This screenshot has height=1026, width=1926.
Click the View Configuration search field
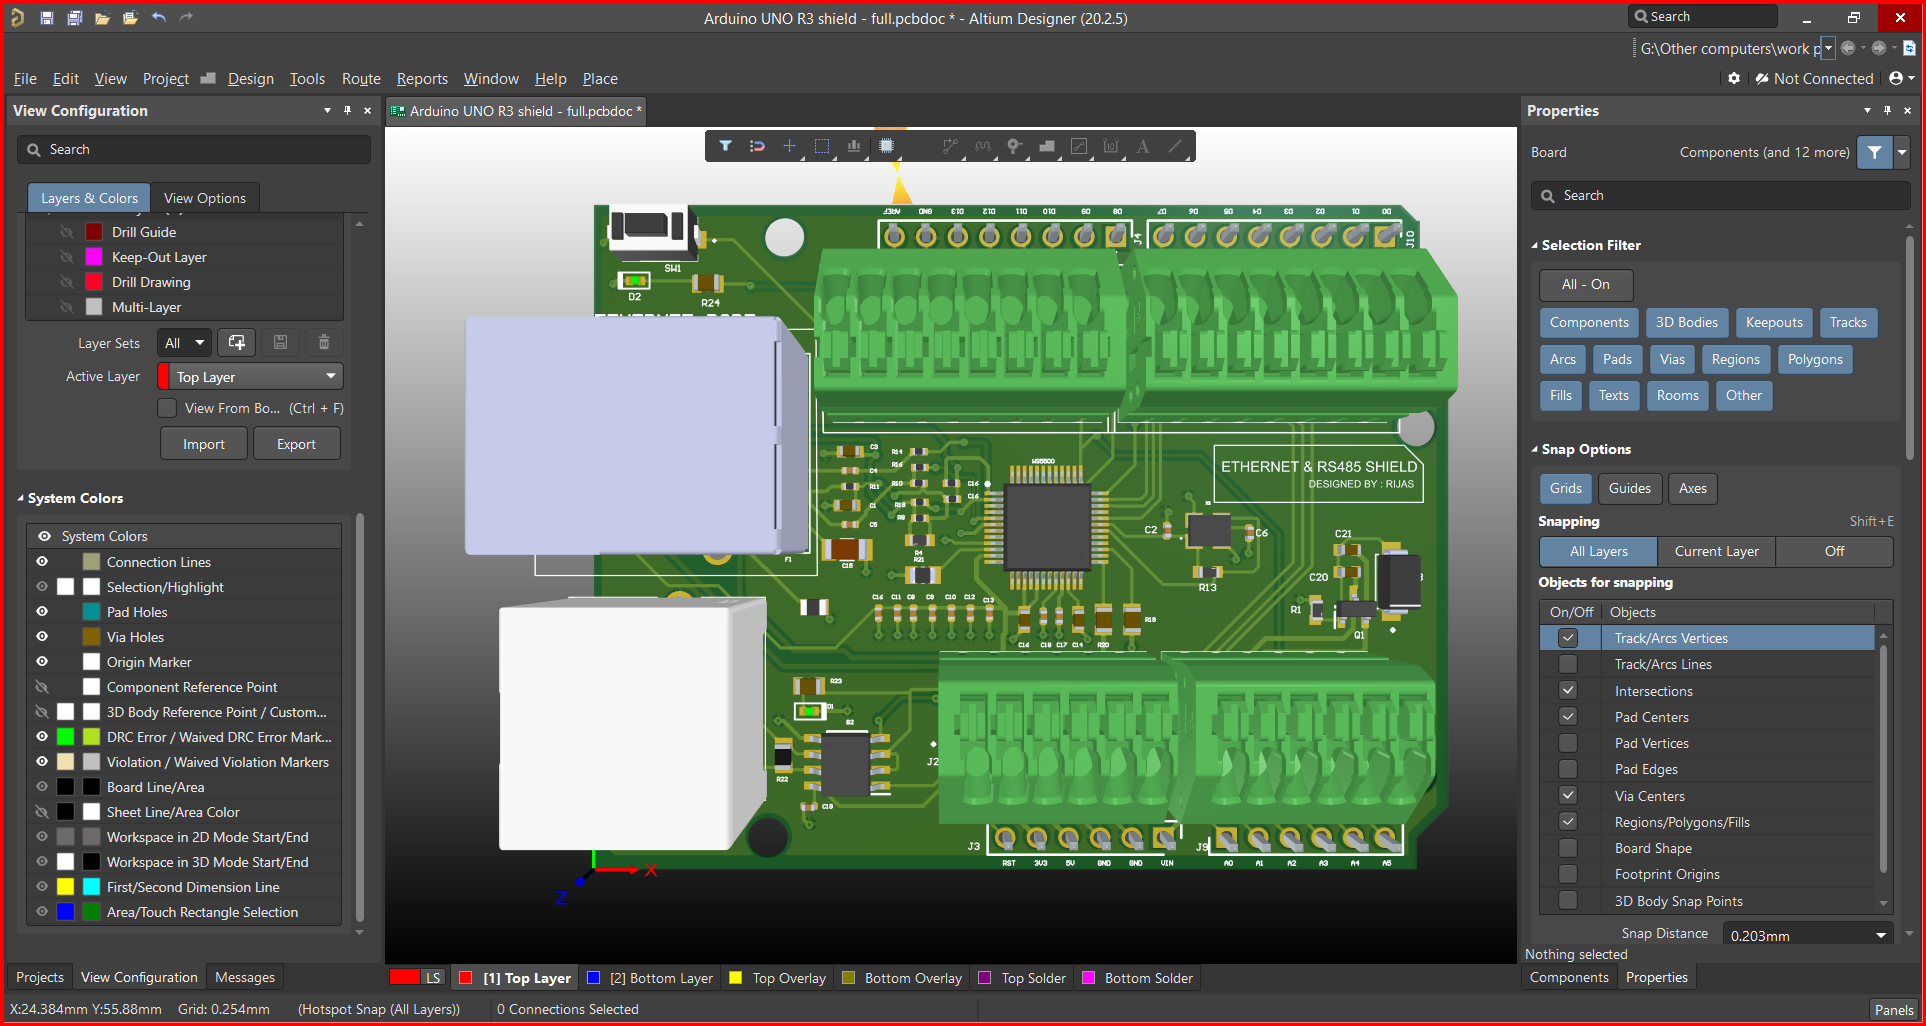click(194, 150)
